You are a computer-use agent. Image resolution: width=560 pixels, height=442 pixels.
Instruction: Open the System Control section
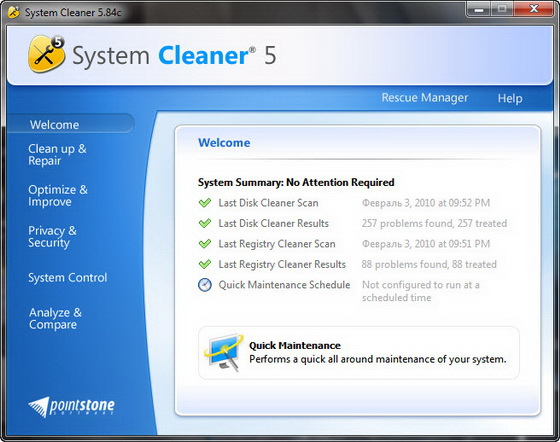coord(68,277)
